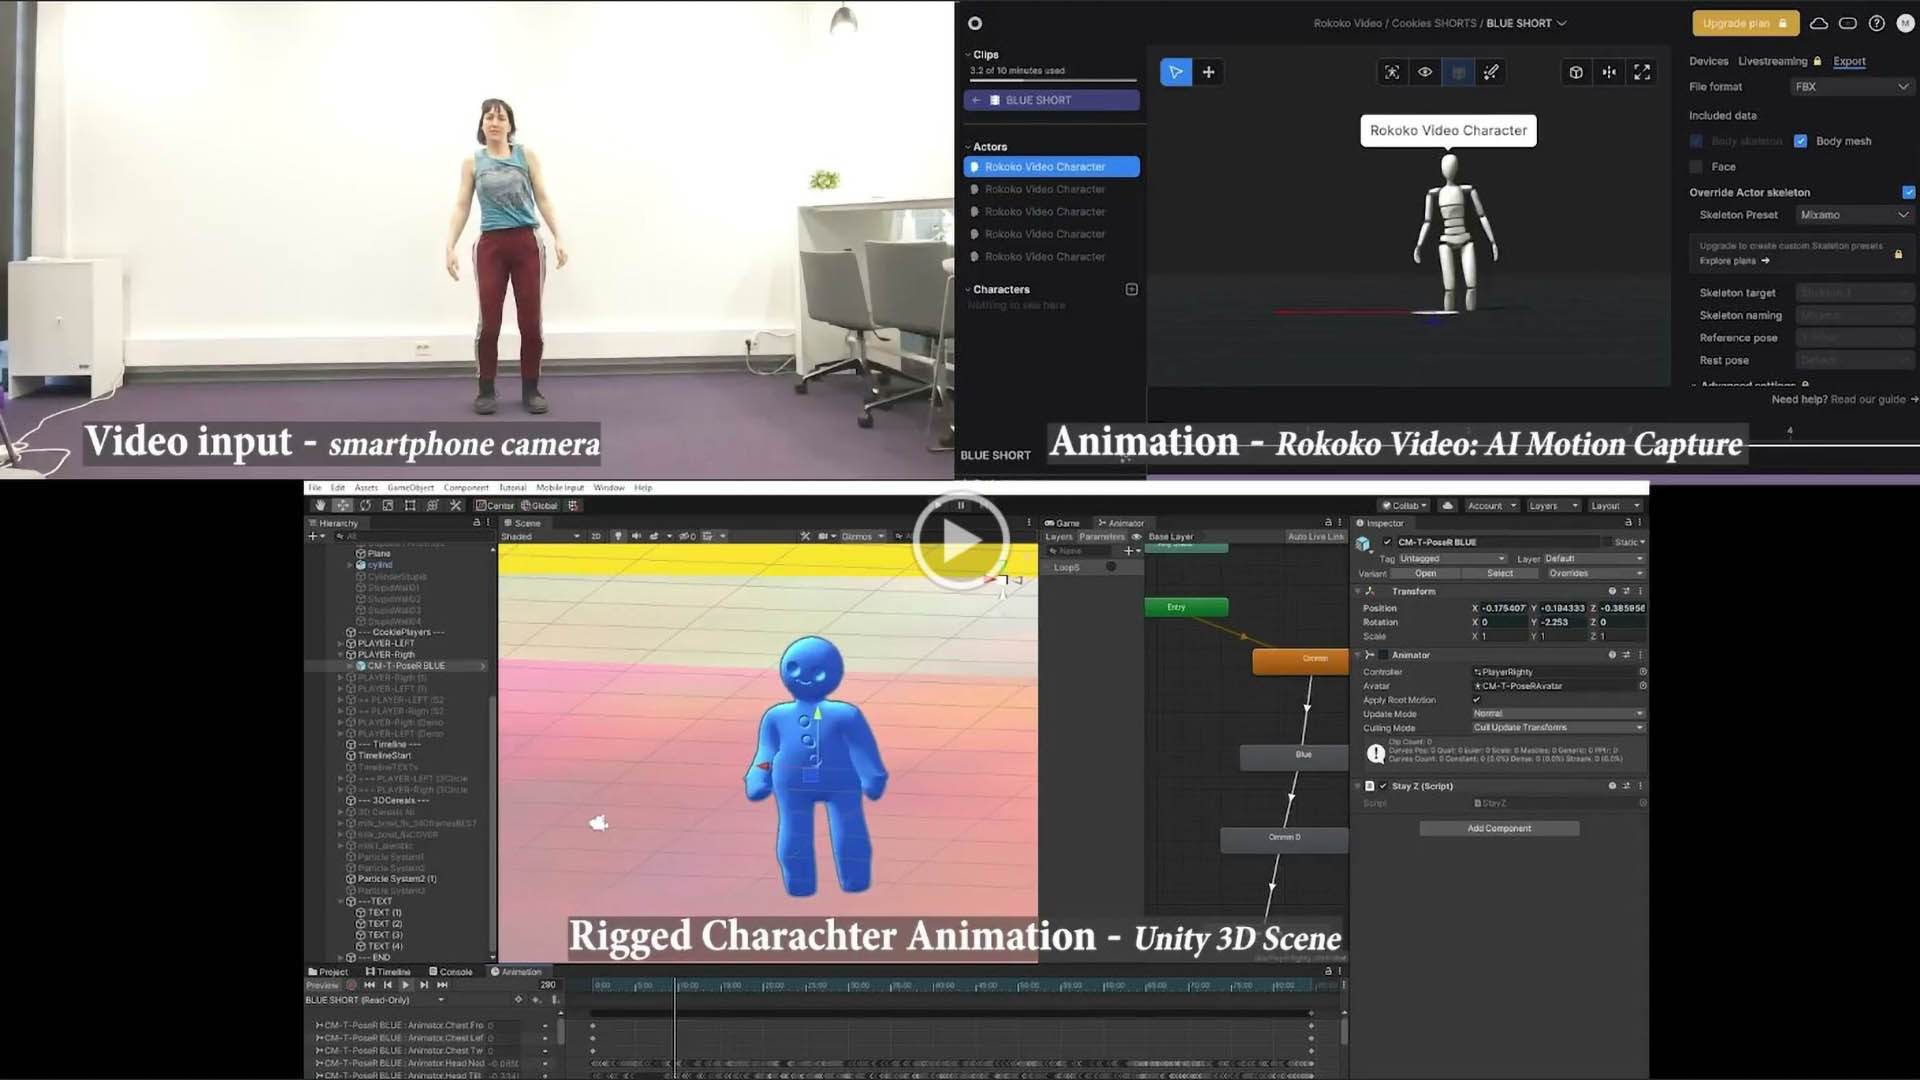The width and height of the screenshot is (1920, 1080).
Task: Toggle the Face checkbox
Action: tap(1696, 167)
